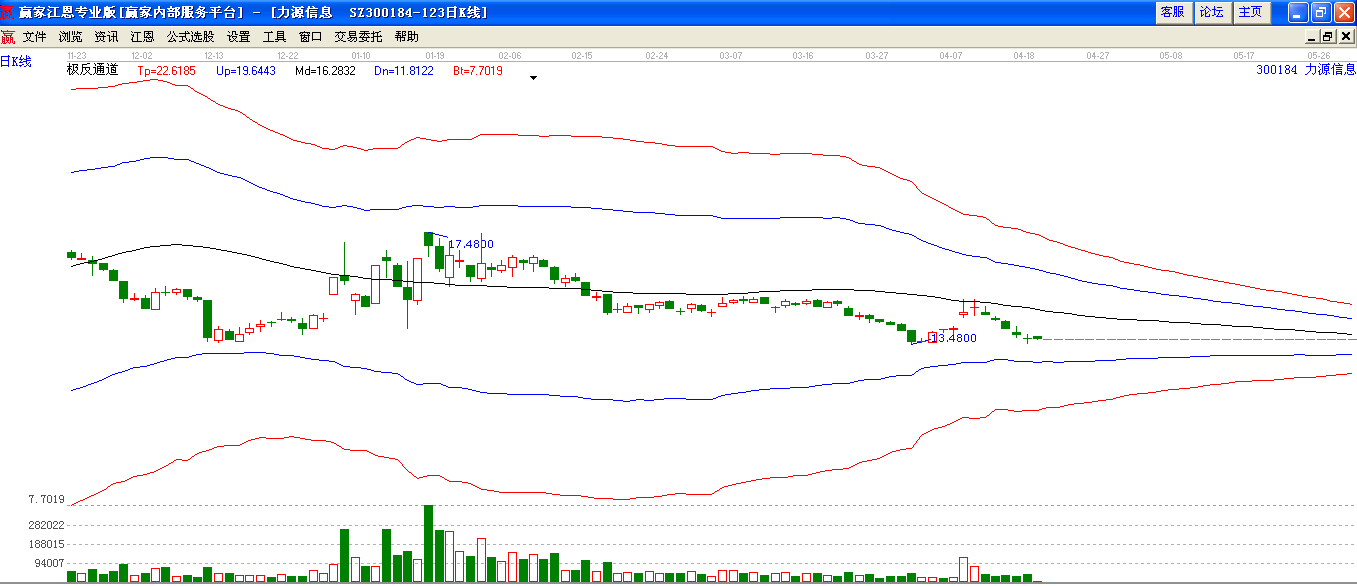Click the 282022 volume axis label
Viewport: 1357px width, 586px height.
(x=47, y=525)
